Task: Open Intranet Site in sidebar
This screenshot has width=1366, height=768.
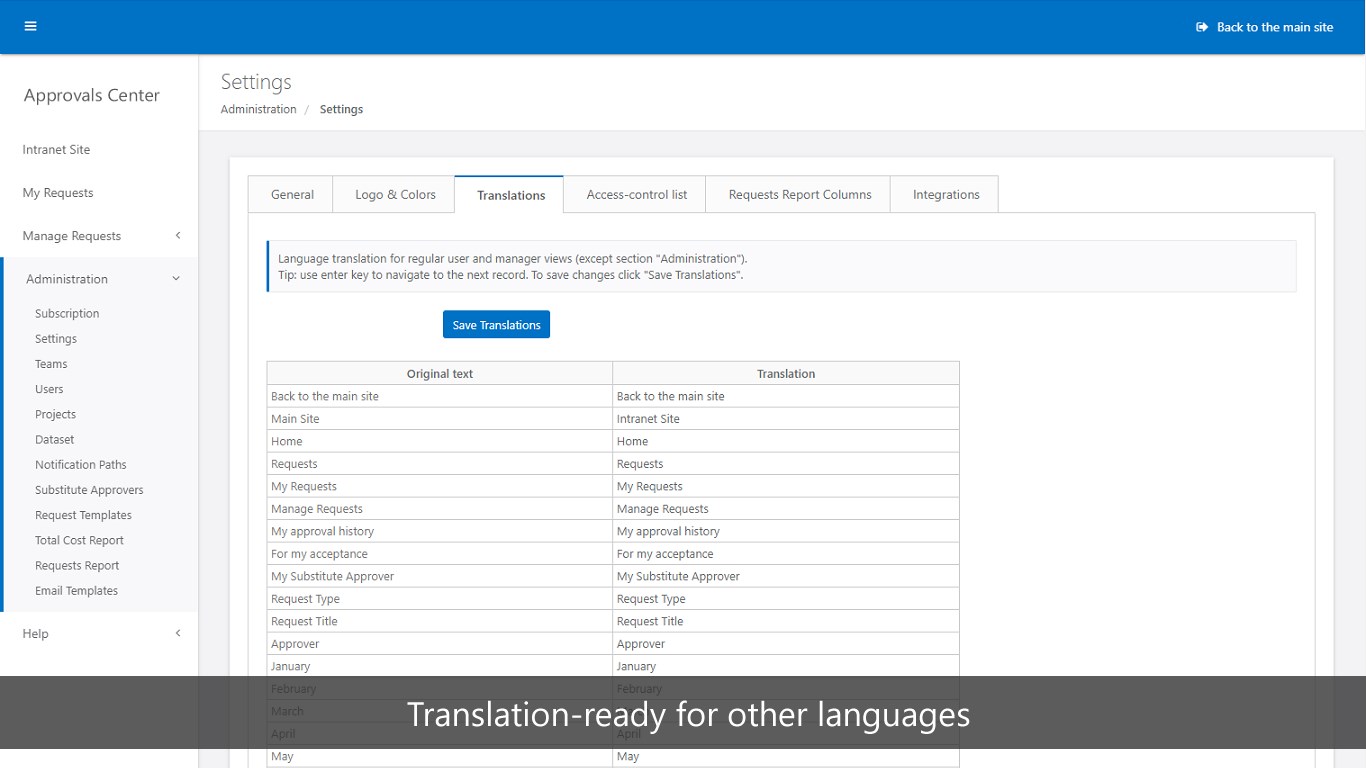Action: coord(56,149)
